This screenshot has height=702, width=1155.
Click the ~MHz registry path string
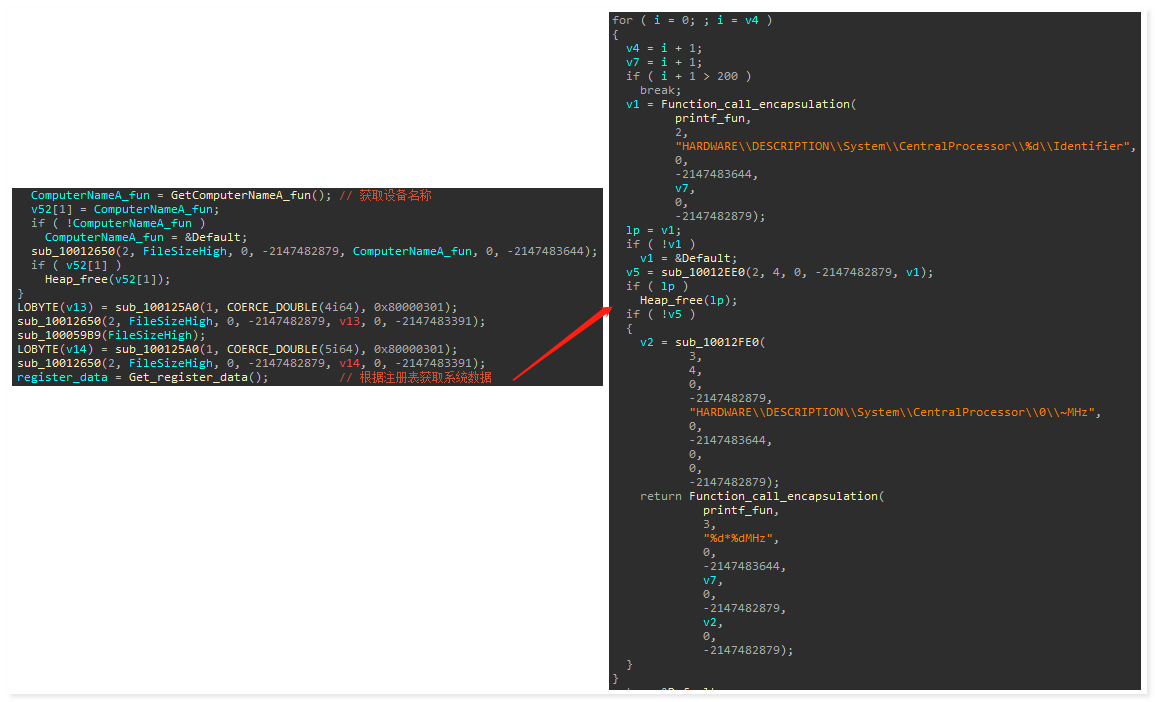coord(892,412)
